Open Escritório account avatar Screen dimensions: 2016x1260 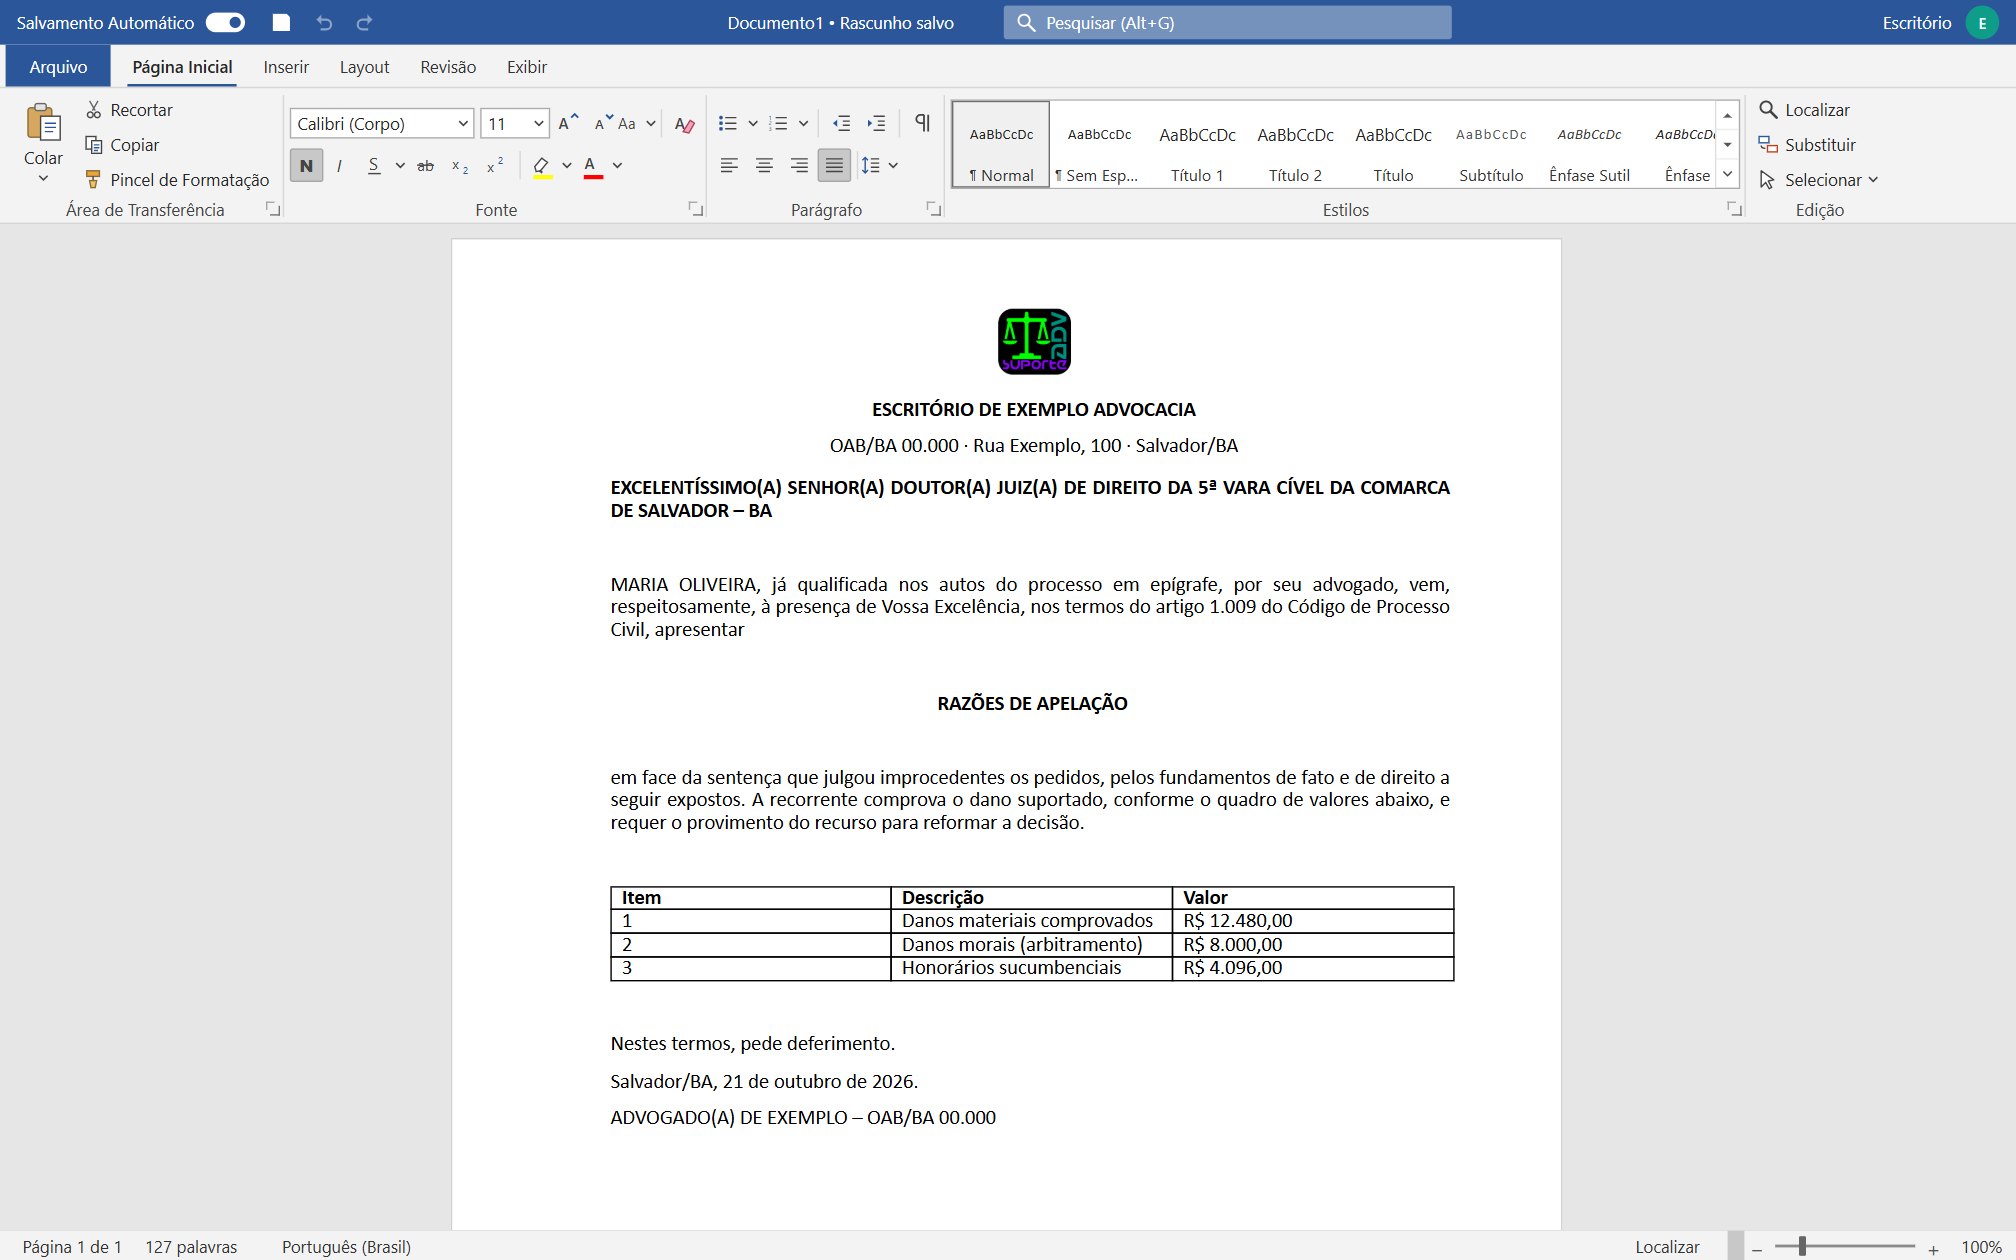pyautogui.click(x=1981, y=22)
